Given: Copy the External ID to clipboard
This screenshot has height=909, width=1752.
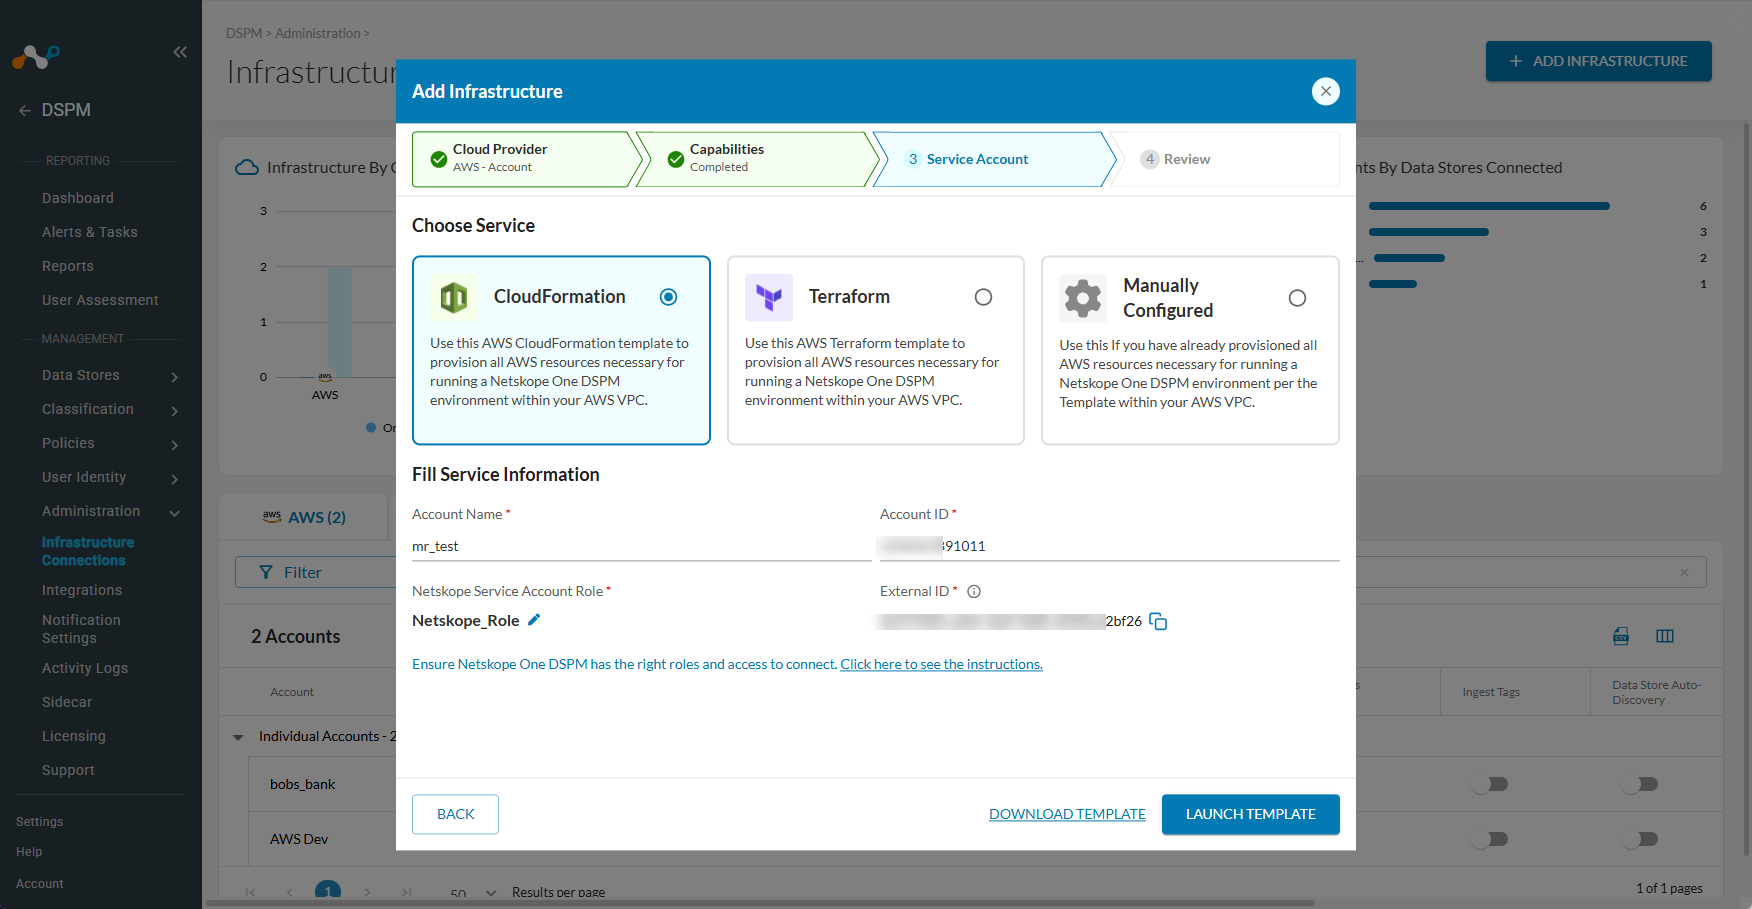Looking at the screenshot, I should (1158, 622).
